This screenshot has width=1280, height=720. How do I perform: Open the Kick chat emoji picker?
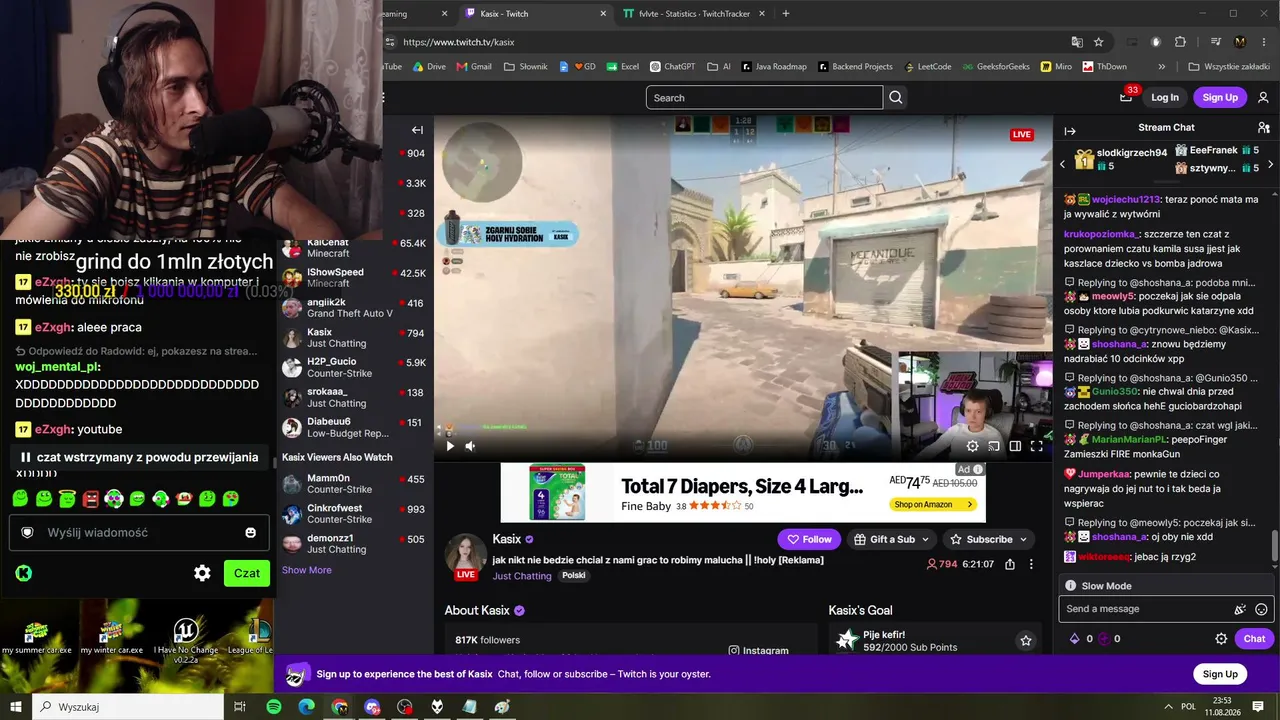point(250,533)
